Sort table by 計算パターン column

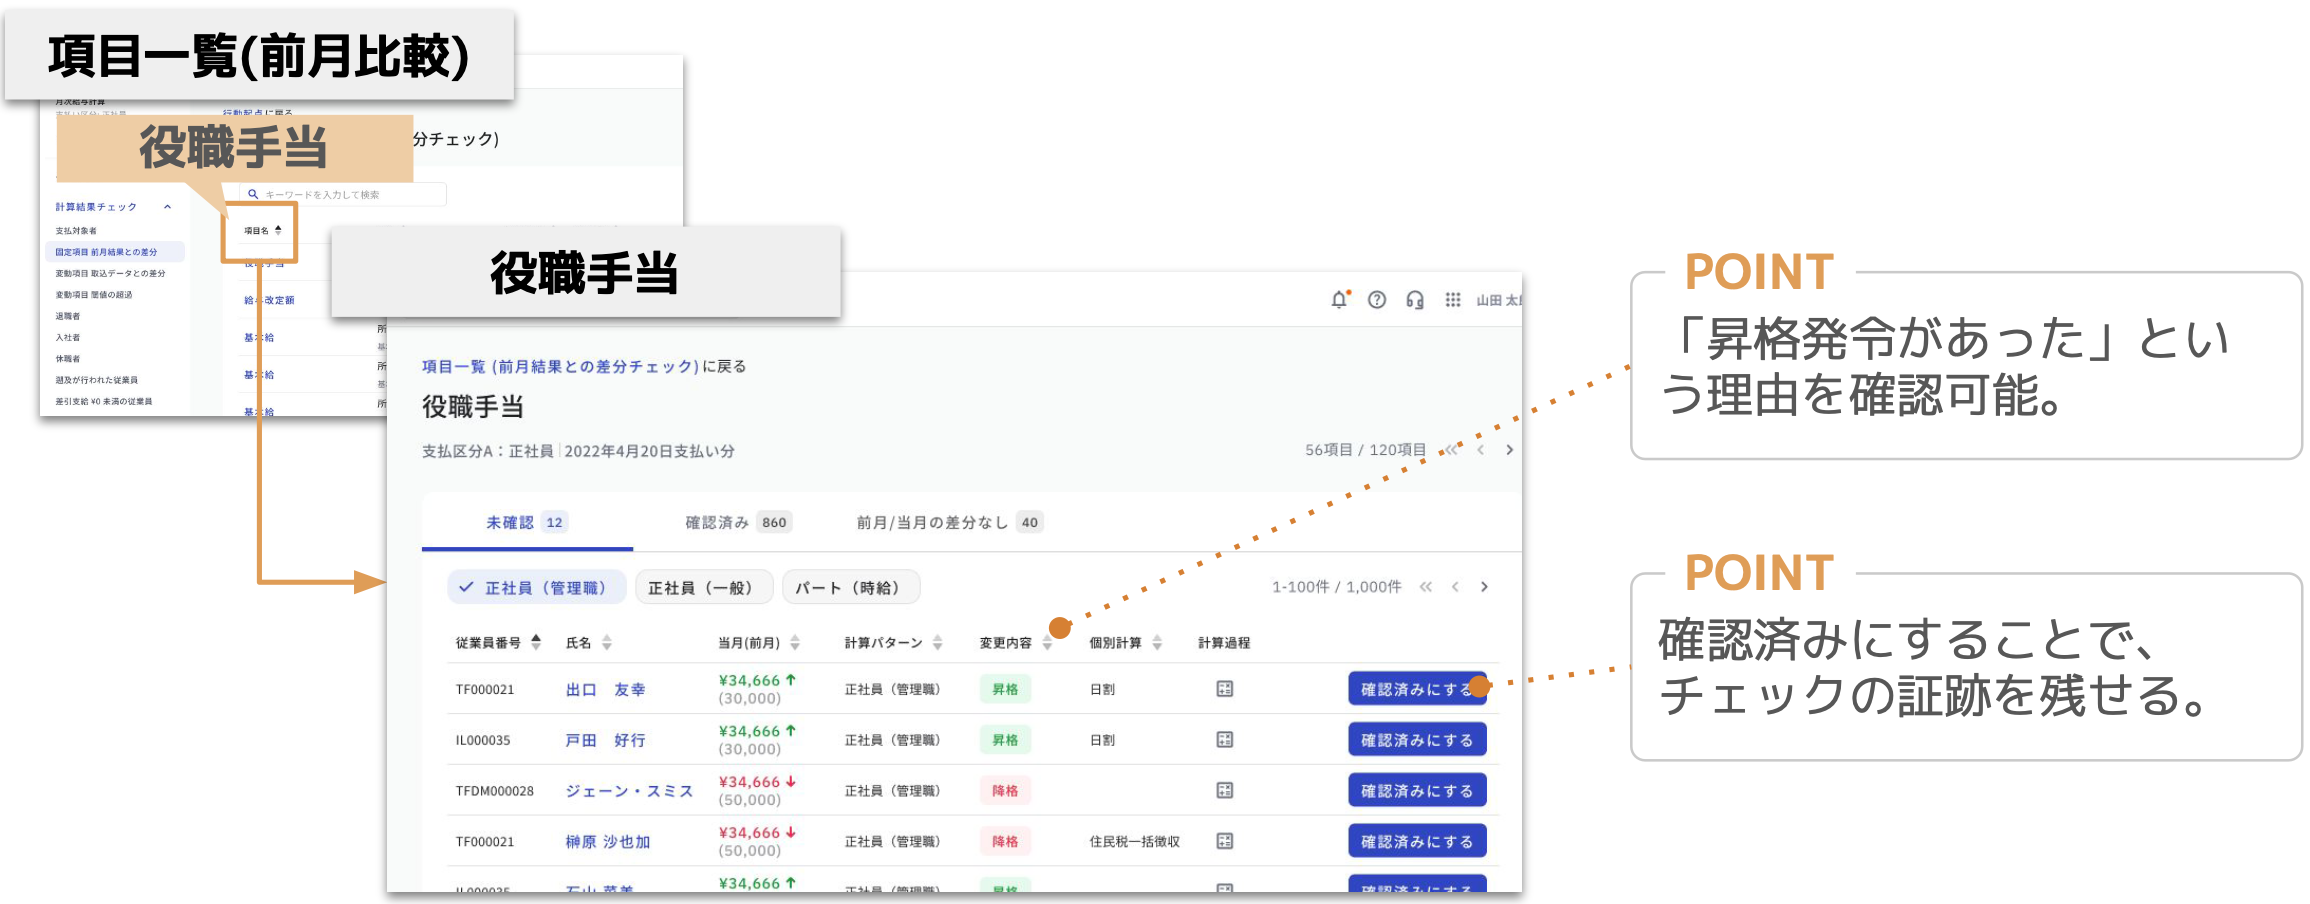pos(937,642)
